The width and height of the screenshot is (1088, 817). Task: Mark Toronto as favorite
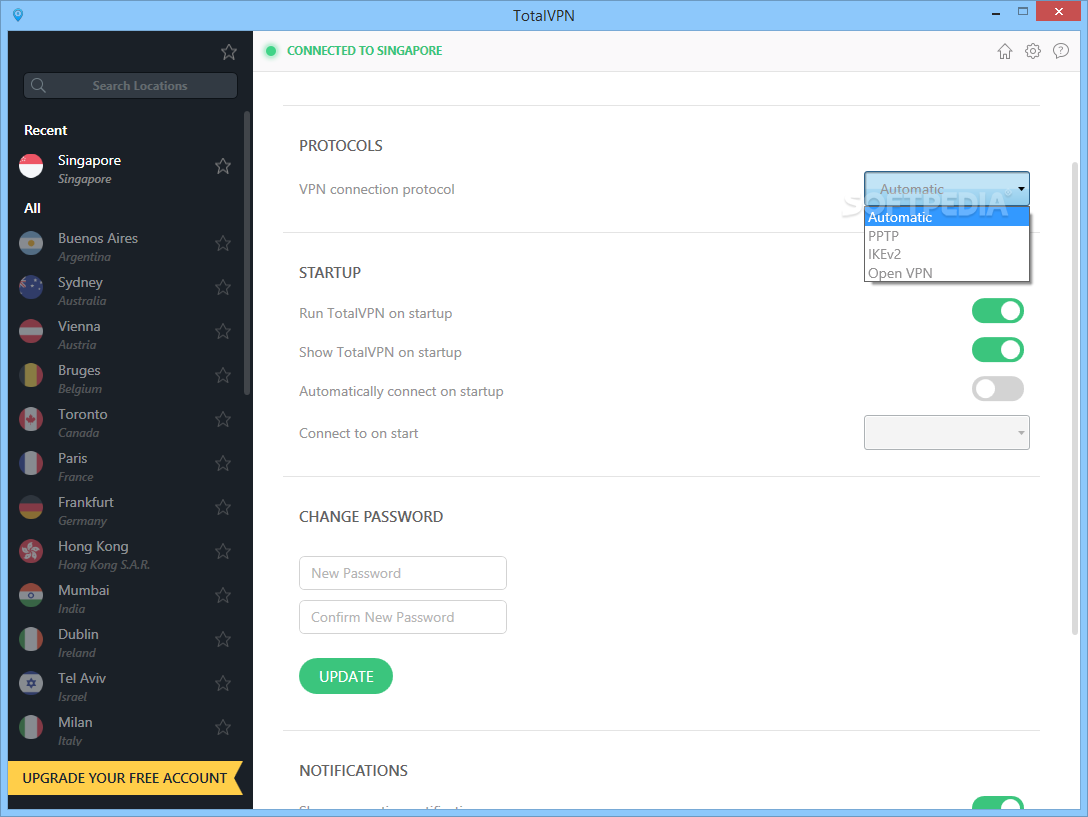click(223, 419)
